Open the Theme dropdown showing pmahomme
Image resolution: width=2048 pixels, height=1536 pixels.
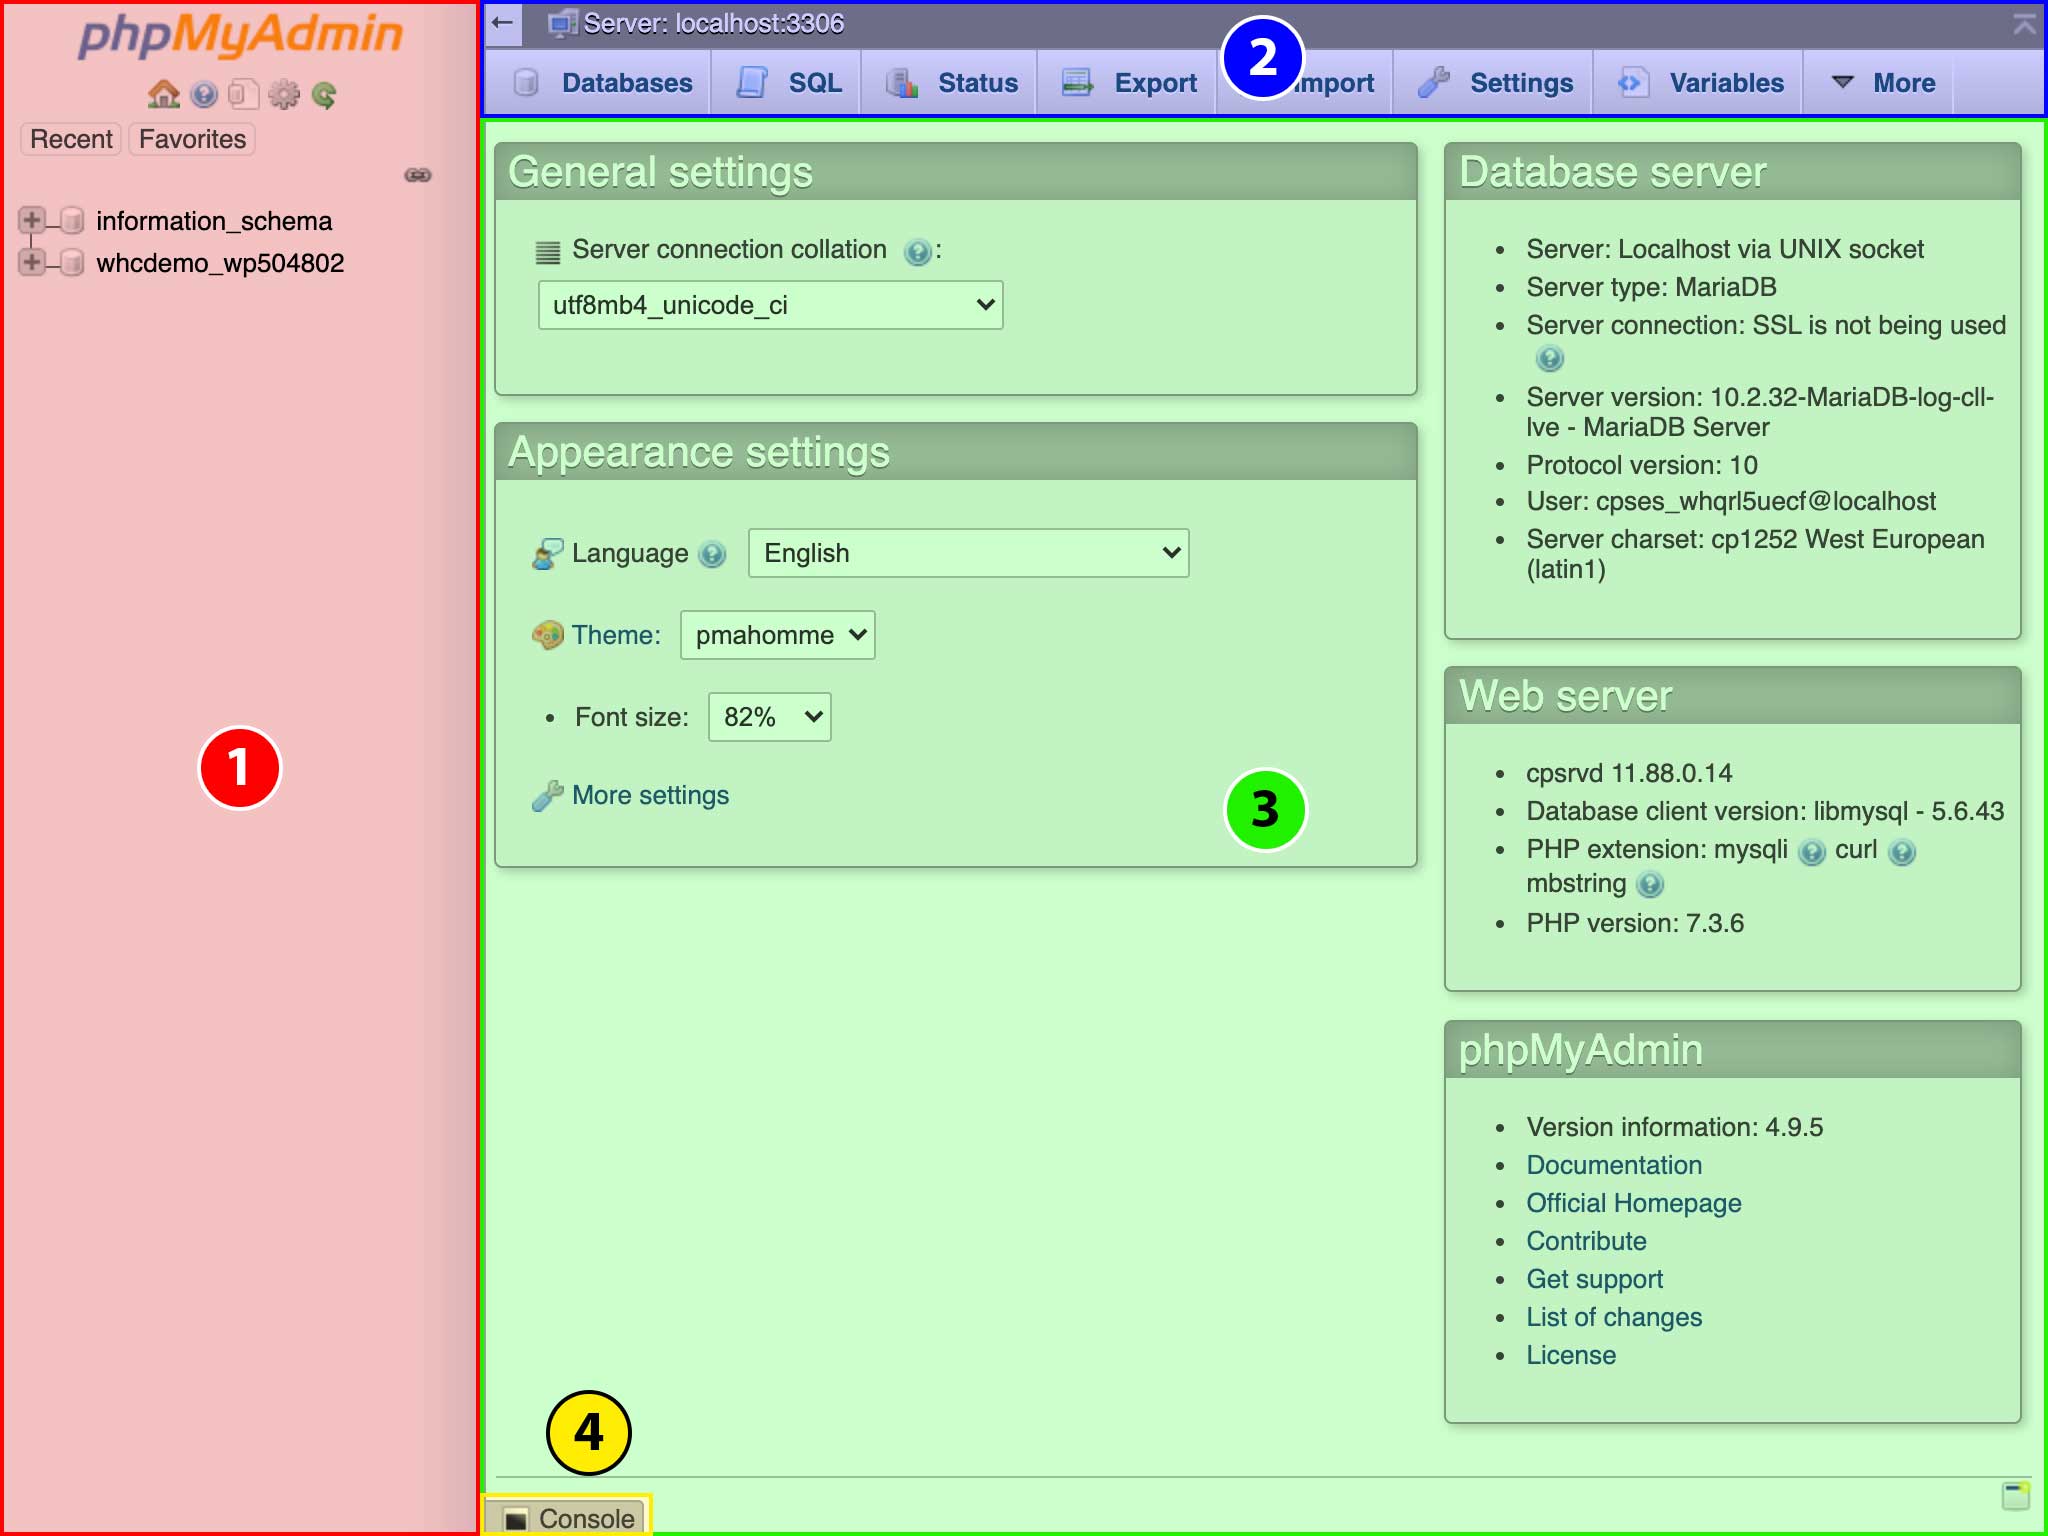coord(777,635)
